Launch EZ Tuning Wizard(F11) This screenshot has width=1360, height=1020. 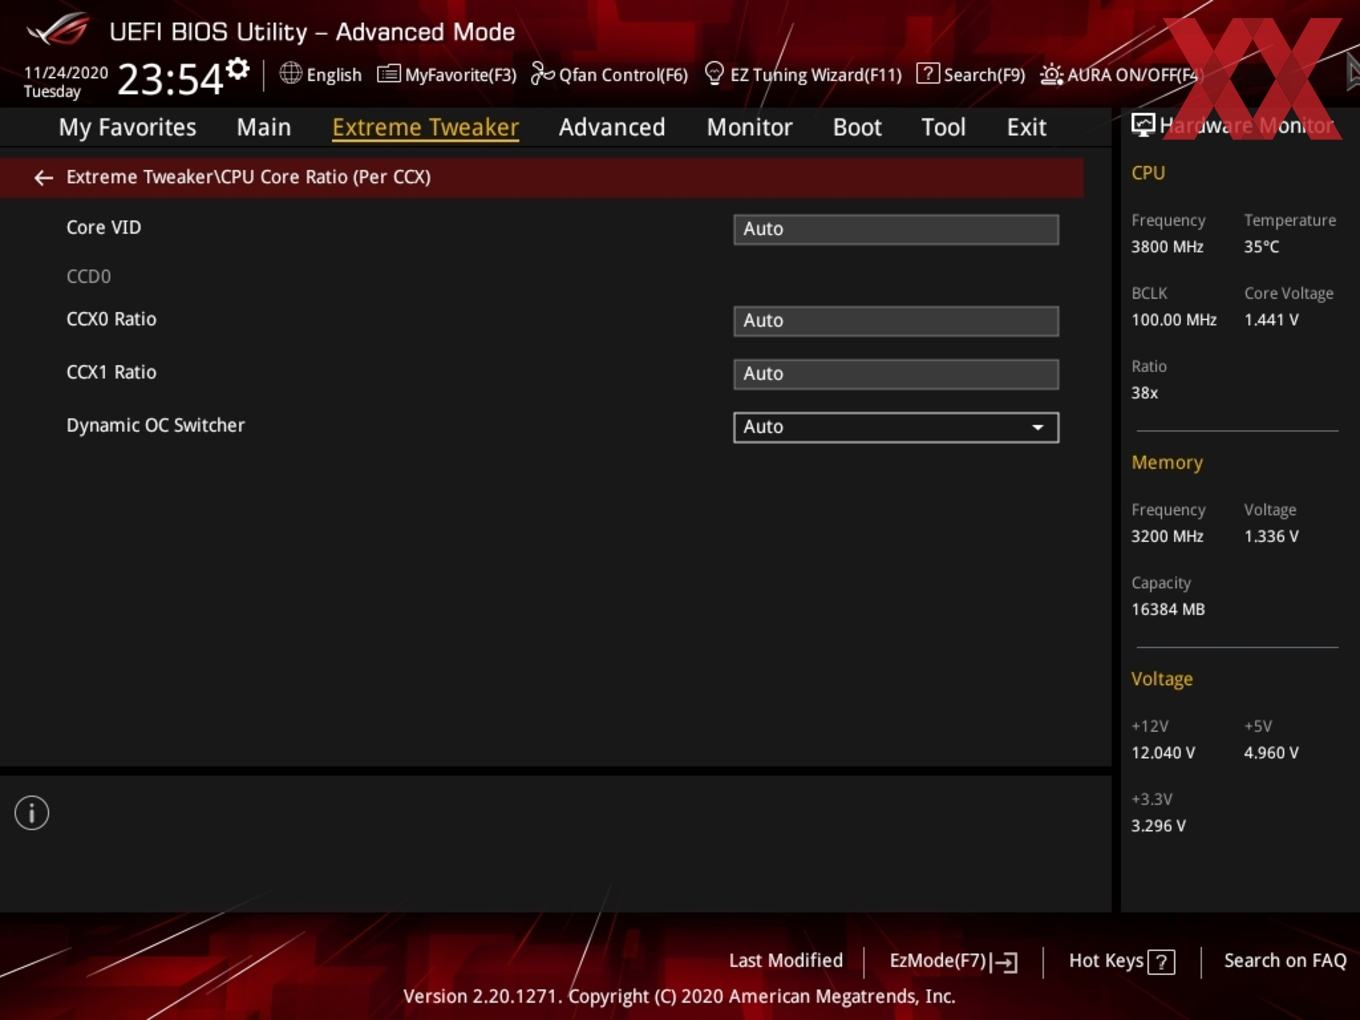coord(803,74)
